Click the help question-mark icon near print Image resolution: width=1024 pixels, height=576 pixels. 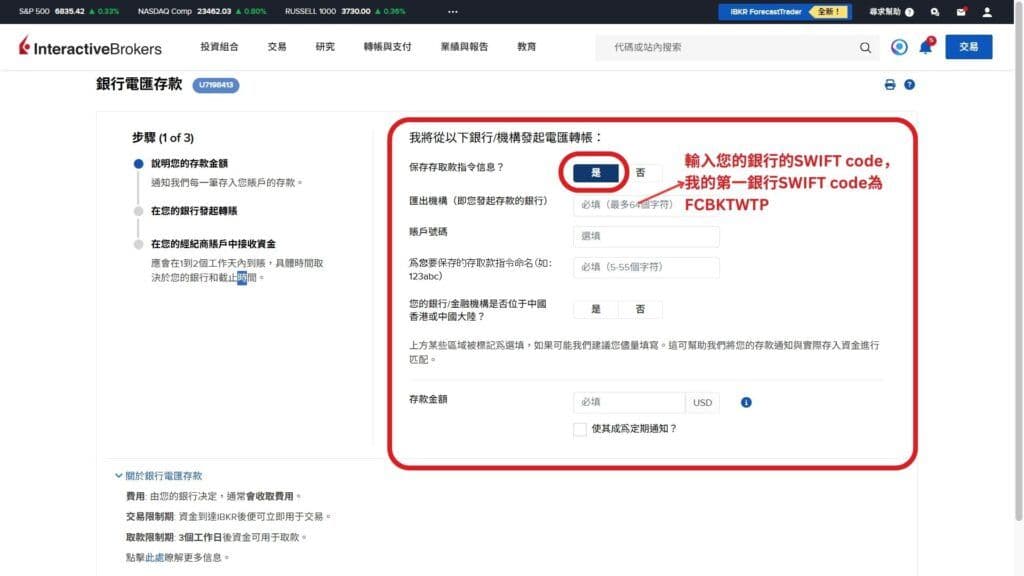[910, 85]
